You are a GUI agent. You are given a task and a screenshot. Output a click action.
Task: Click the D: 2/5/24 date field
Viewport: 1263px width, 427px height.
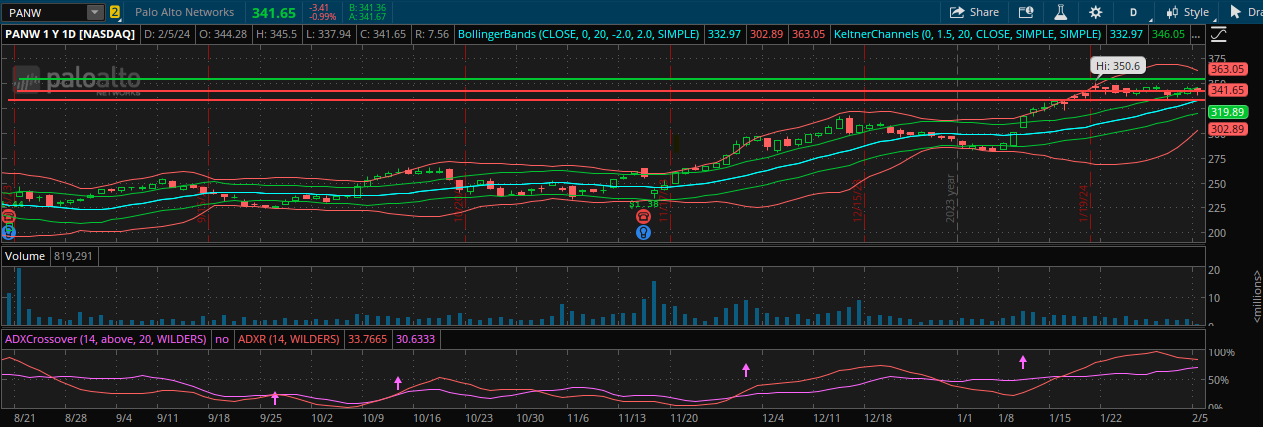167,33
